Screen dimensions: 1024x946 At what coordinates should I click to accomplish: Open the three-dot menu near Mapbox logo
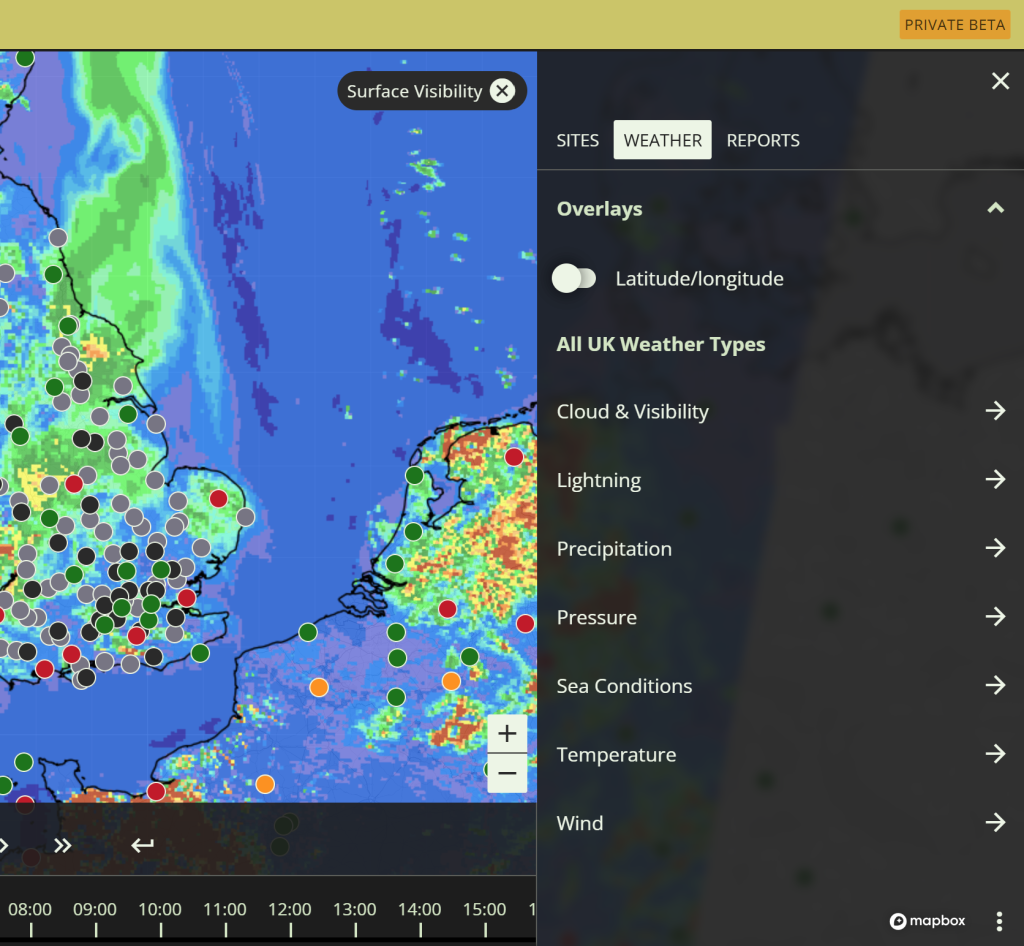tap(999, 921)
